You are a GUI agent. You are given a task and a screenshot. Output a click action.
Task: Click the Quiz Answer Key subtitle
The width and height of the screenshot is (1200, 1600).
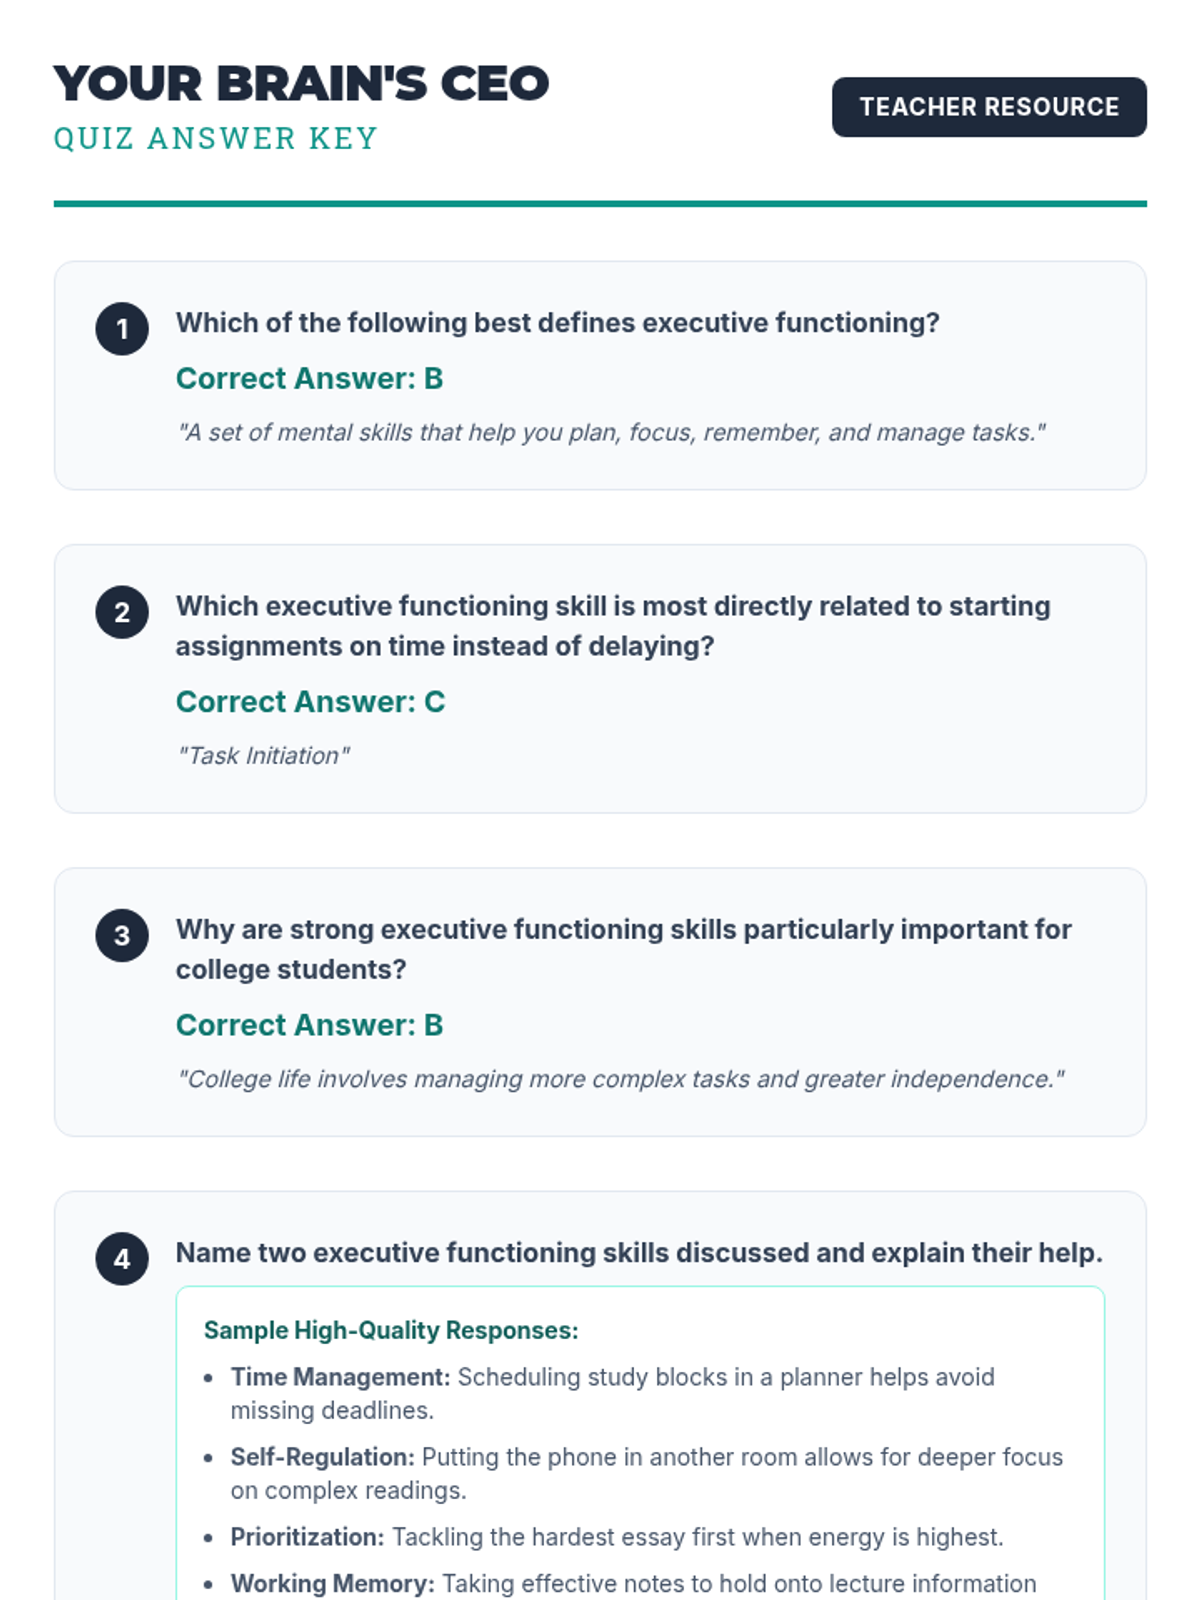(x=215, y=138)
